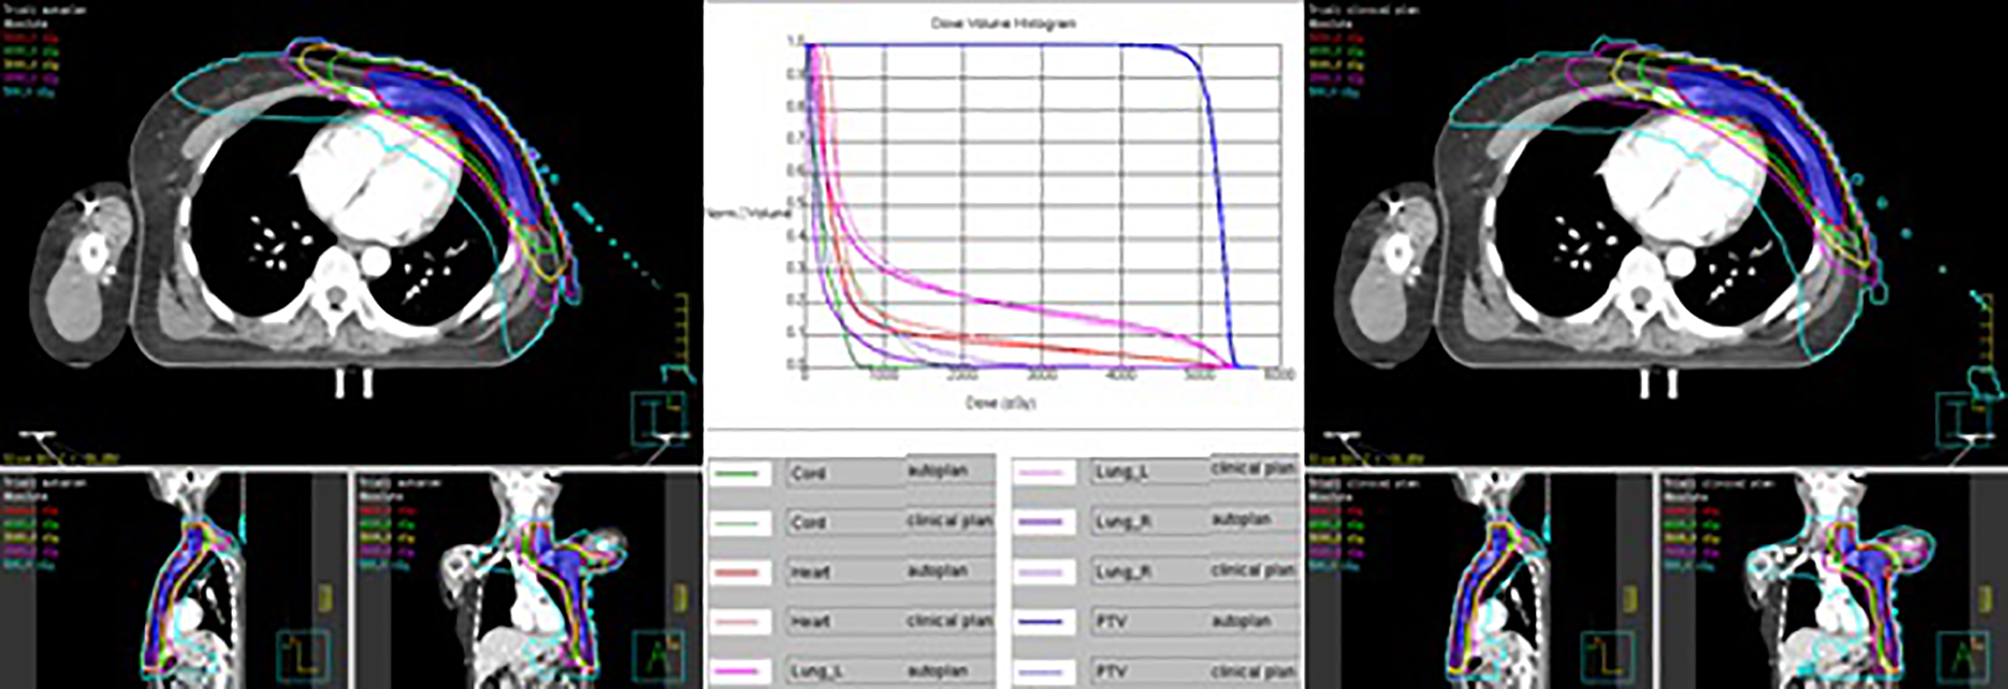Click the dark green Cord autoplan line swatch

coord(739,473)
